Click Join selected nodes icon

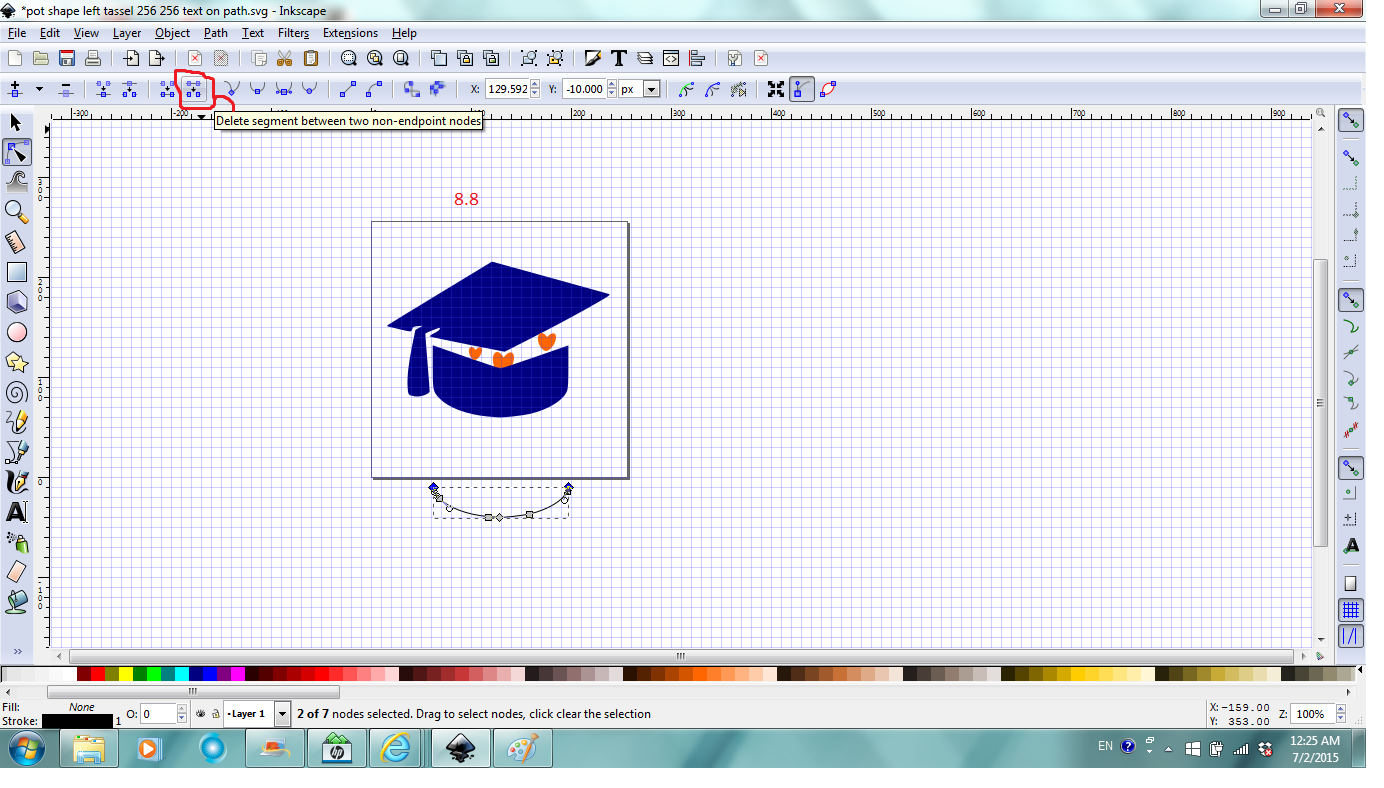[x=103, y=89]
